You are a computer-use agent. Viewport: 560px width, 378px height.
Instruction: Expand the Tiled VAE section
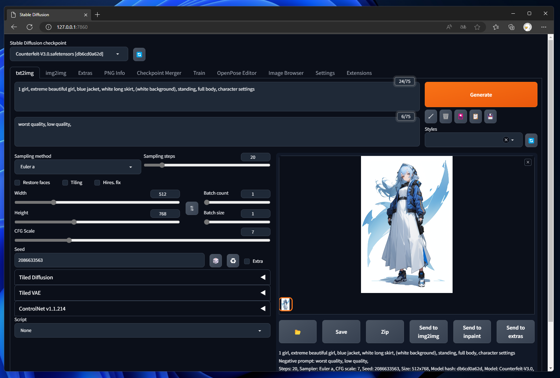coord(142,293)
